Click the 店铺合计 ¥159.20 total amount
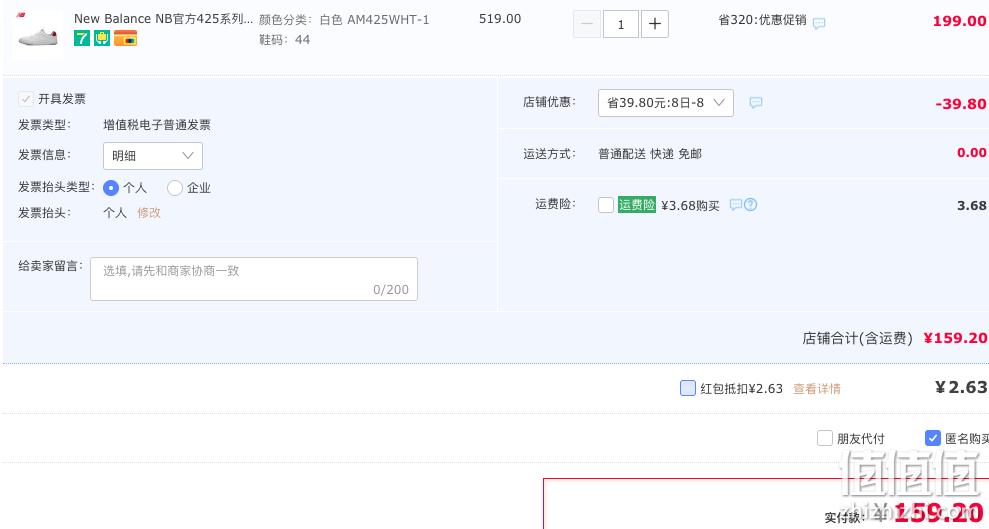The width and height of the screenshot is (989, 529). click(955, 338)
